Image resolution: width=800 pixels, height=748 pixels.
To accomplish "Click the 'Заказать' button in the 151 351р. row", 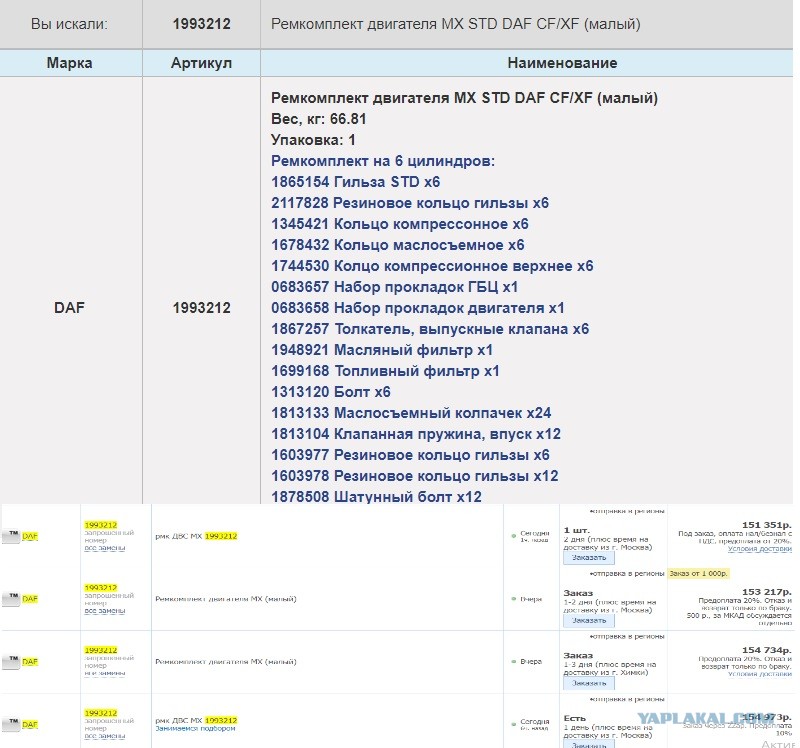I will pyautogui.click(x=589, y=558).
